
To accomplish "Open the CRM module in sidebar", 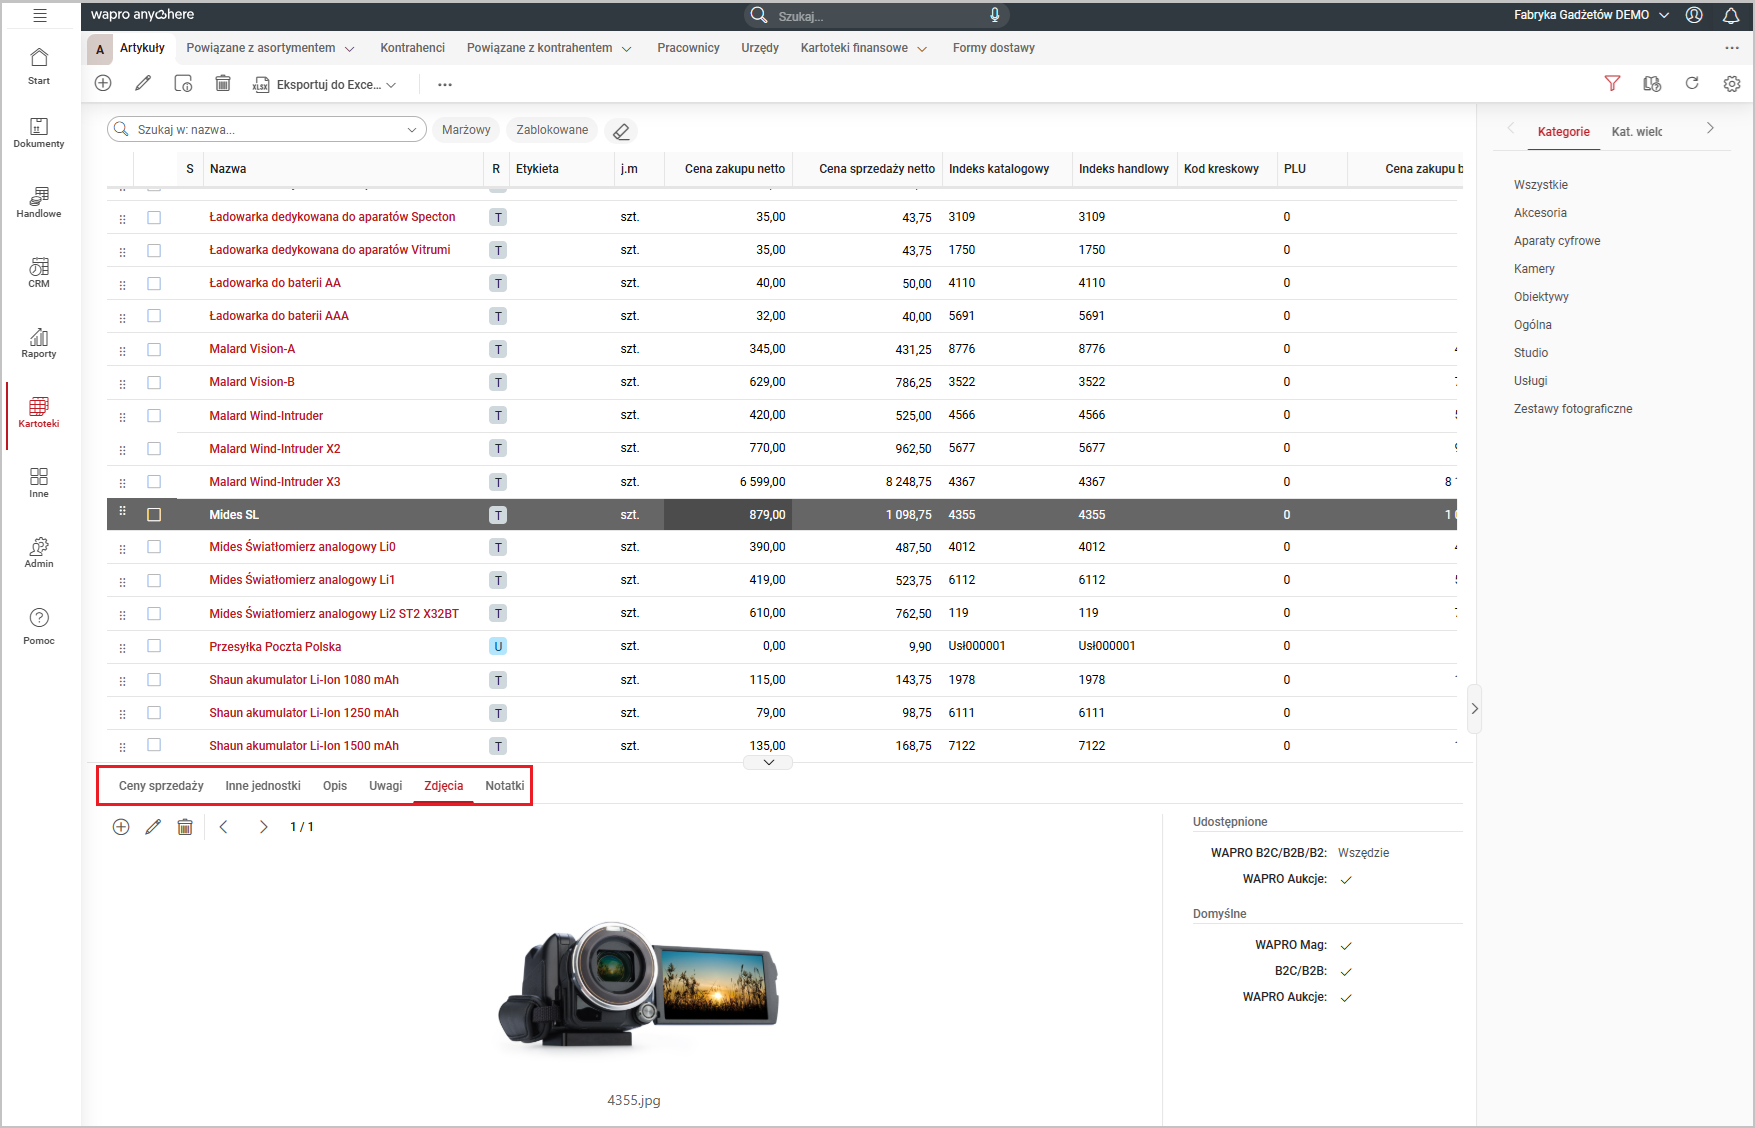I will coord(38,271).
